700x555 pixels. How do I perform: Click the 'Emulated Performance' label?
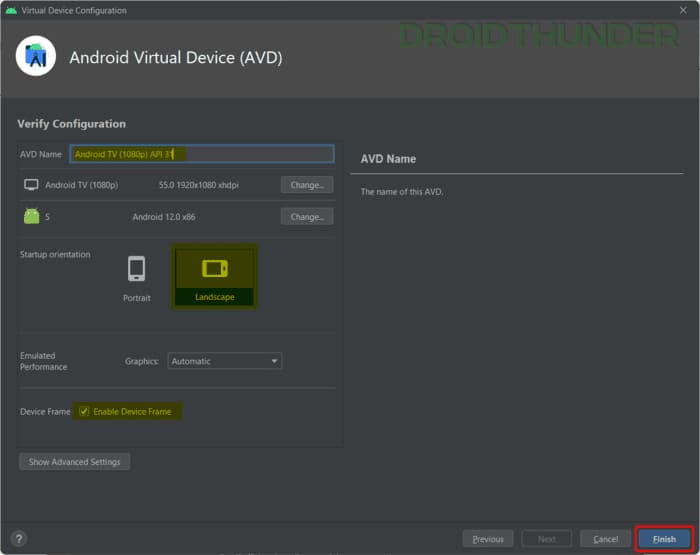tap(44, 361)
